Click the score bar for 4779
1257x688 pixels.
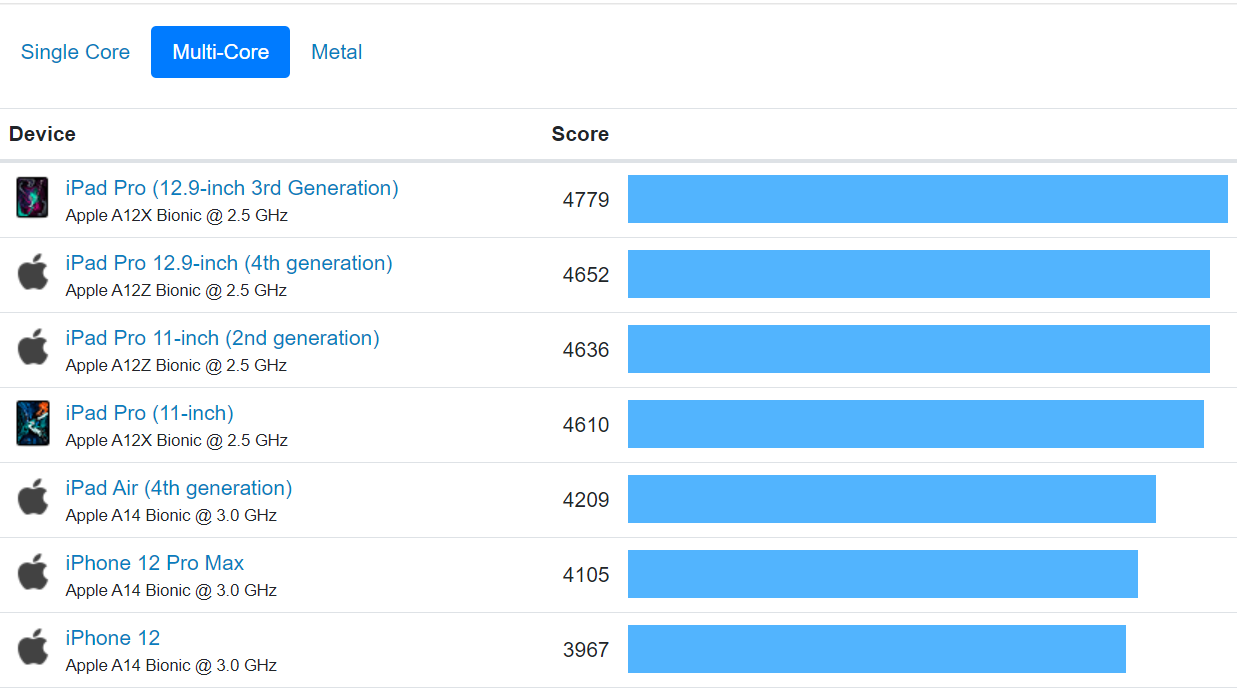(927, 199)
